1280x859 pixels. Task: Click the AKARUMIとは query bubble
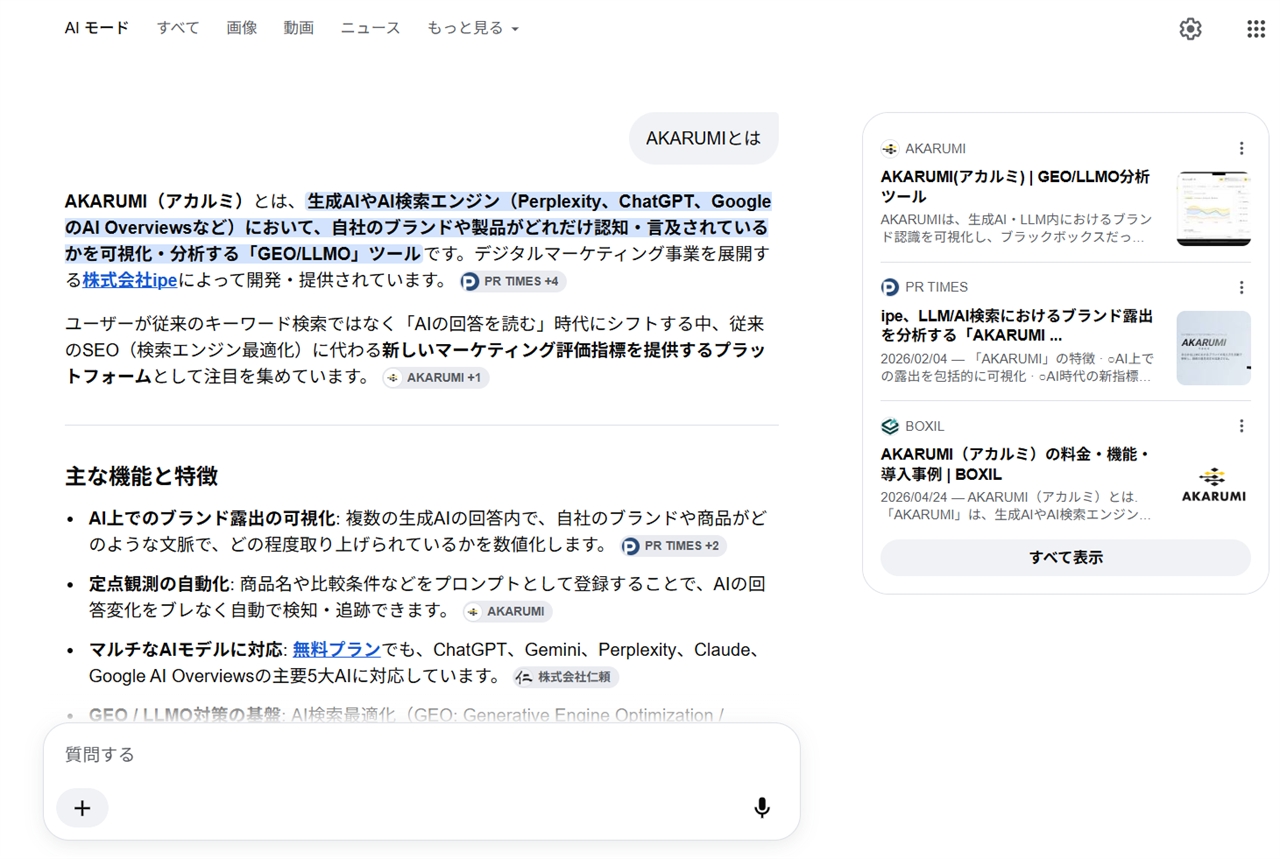[x=703, y=138]
